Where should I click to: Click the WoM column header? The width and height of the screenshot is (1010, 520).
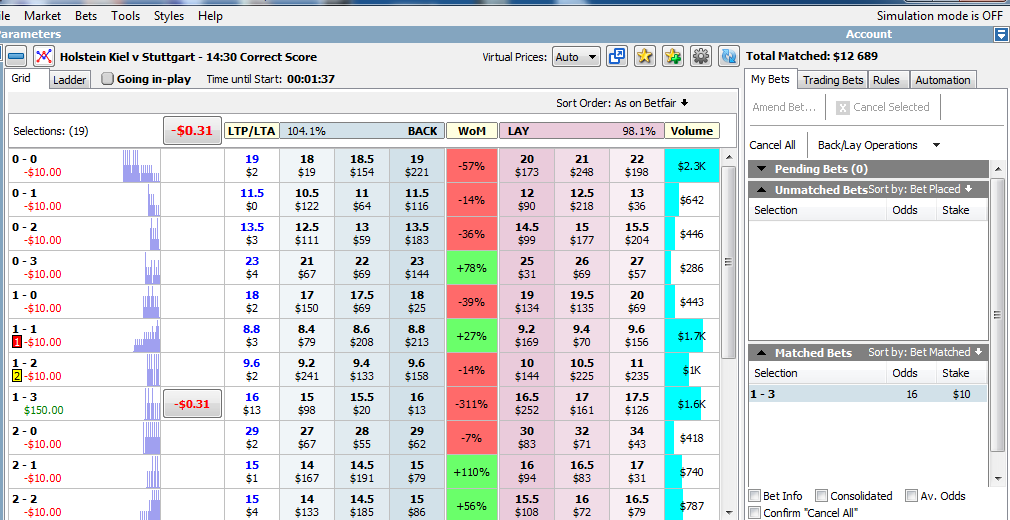click(x=472, y=131)
